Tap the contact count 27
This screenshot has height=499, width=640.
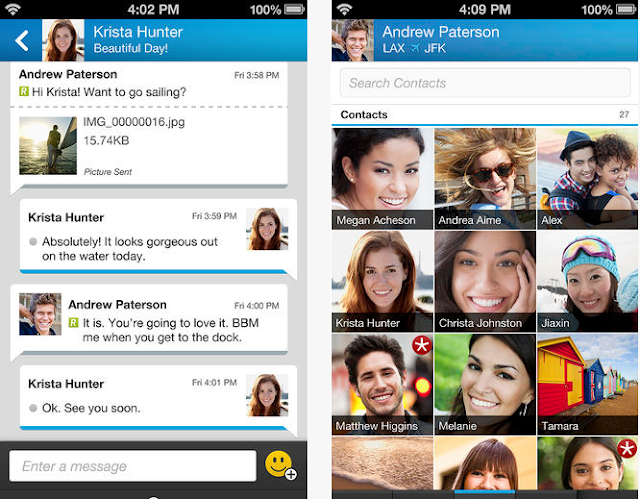click(x=624, y=115)
